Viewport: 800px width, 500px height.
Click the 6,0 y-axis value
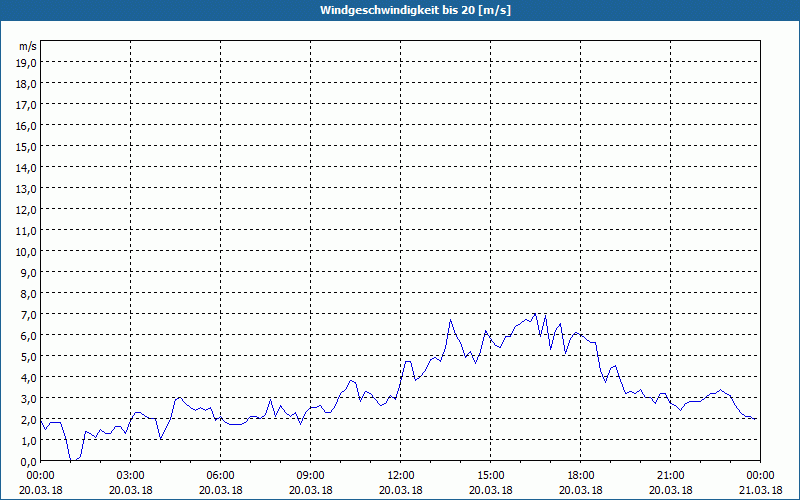click(29, 336)
